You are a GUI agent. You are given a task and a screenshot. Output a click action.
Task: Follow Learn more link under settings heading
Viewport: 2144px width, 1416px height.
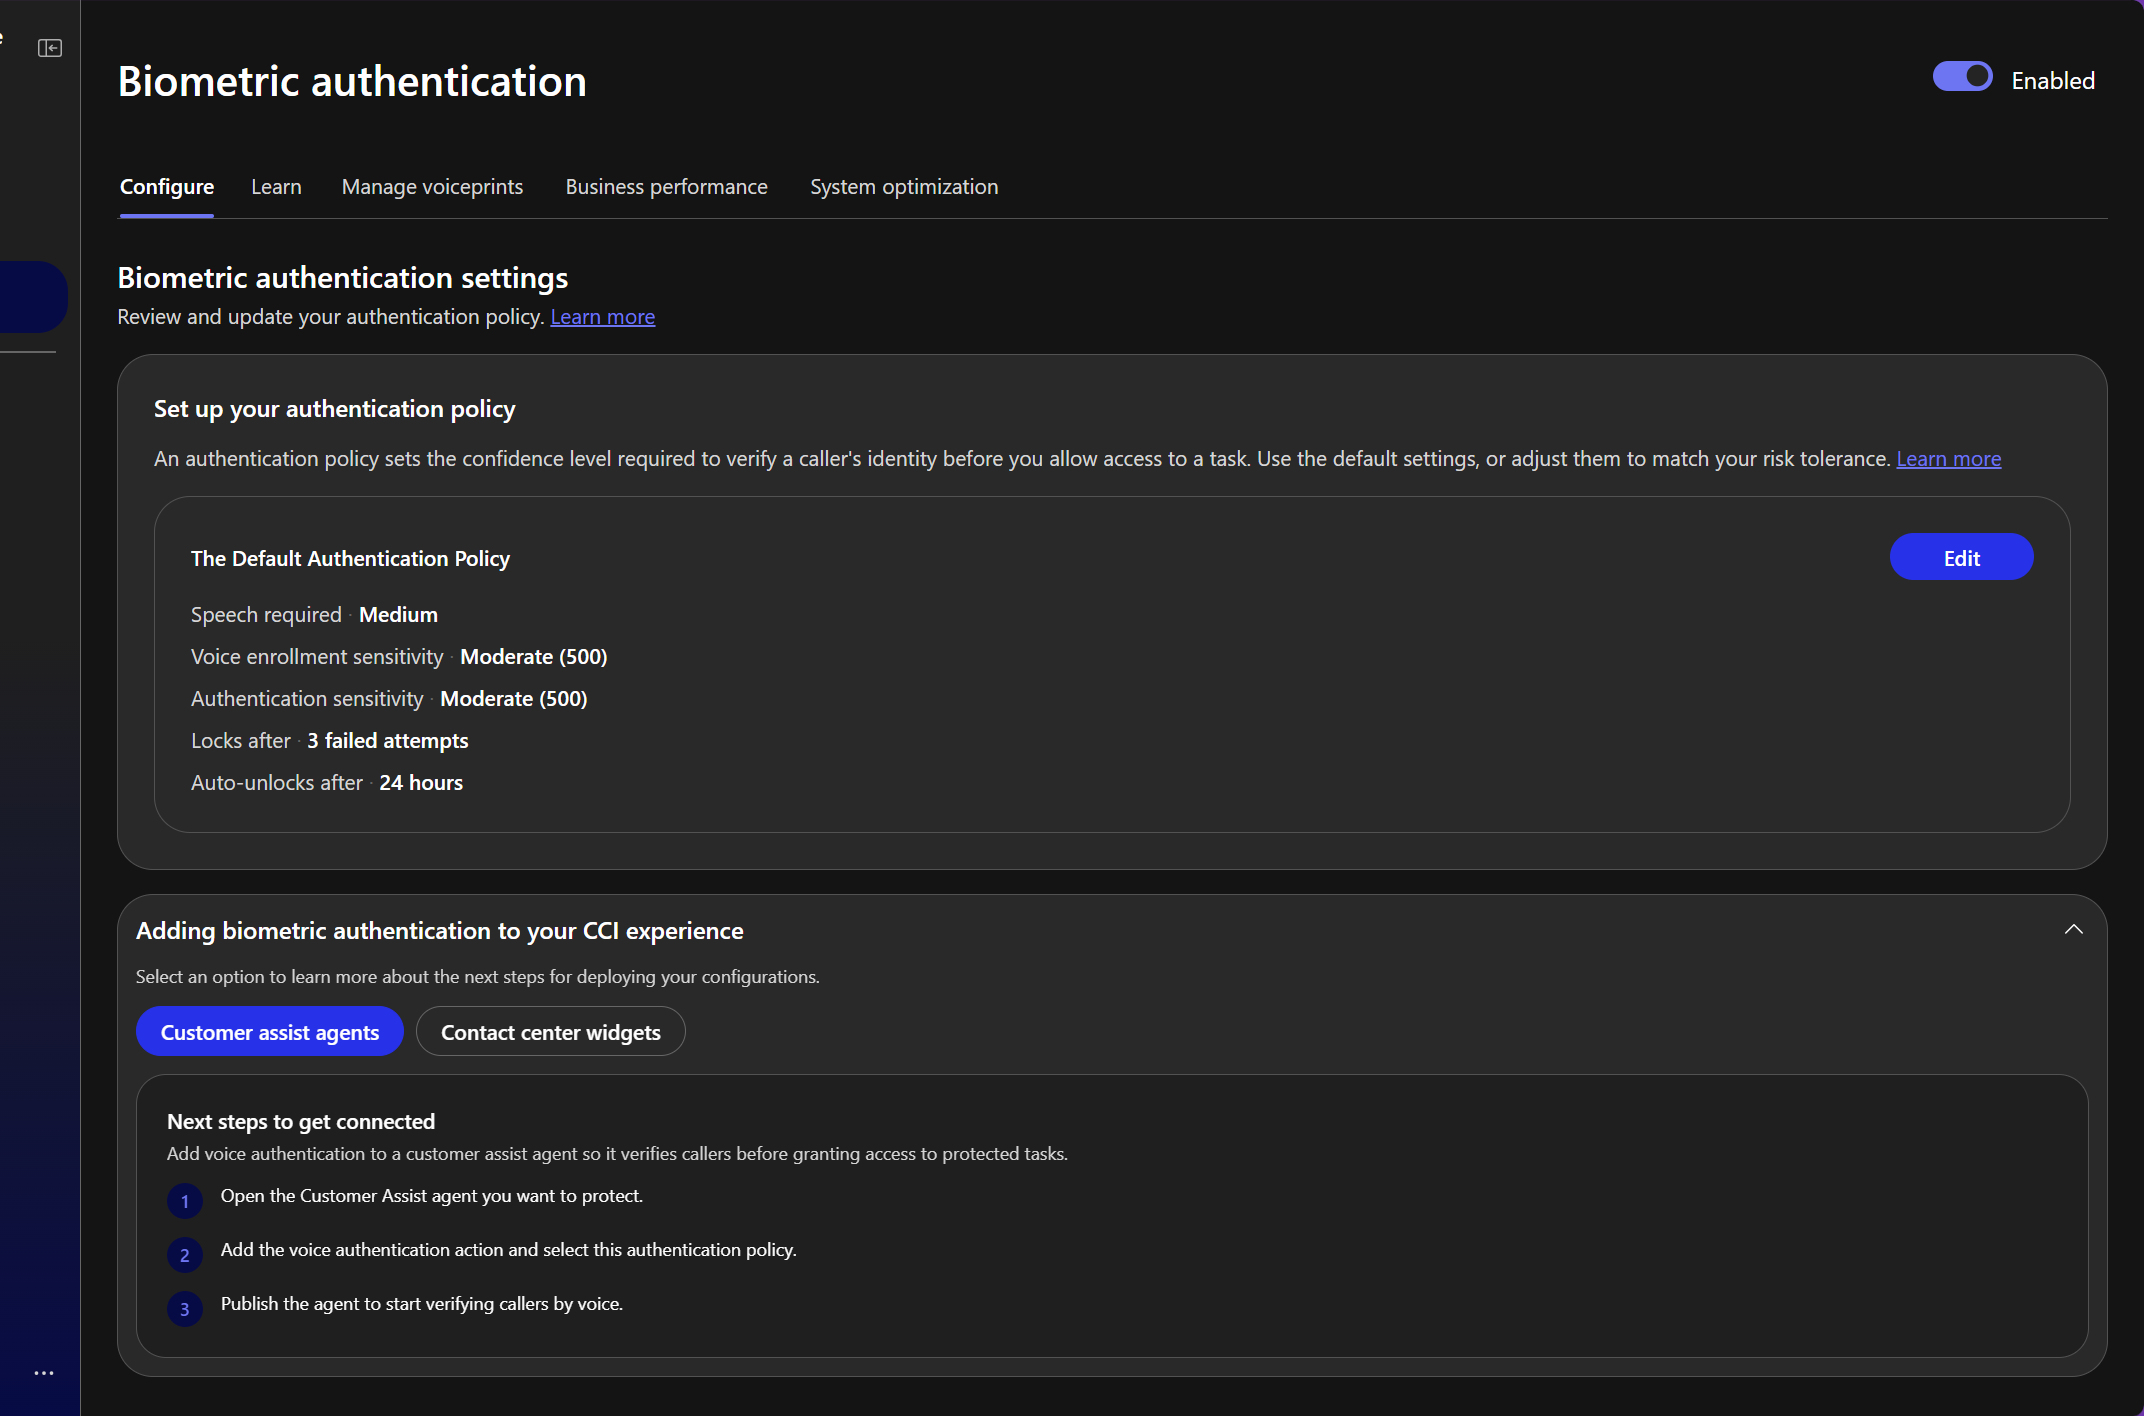[603, 317]
